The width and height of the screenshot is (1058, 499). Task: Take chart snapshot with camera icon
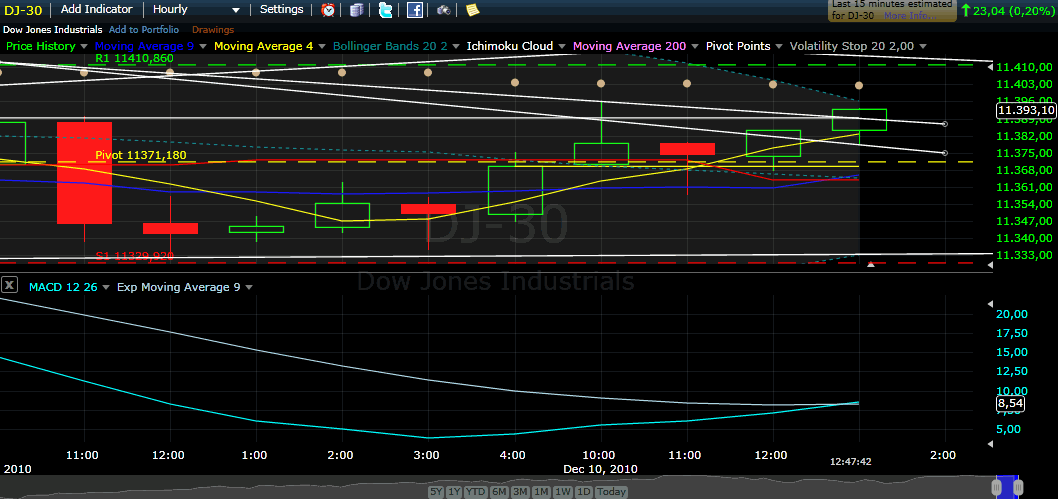443,9
